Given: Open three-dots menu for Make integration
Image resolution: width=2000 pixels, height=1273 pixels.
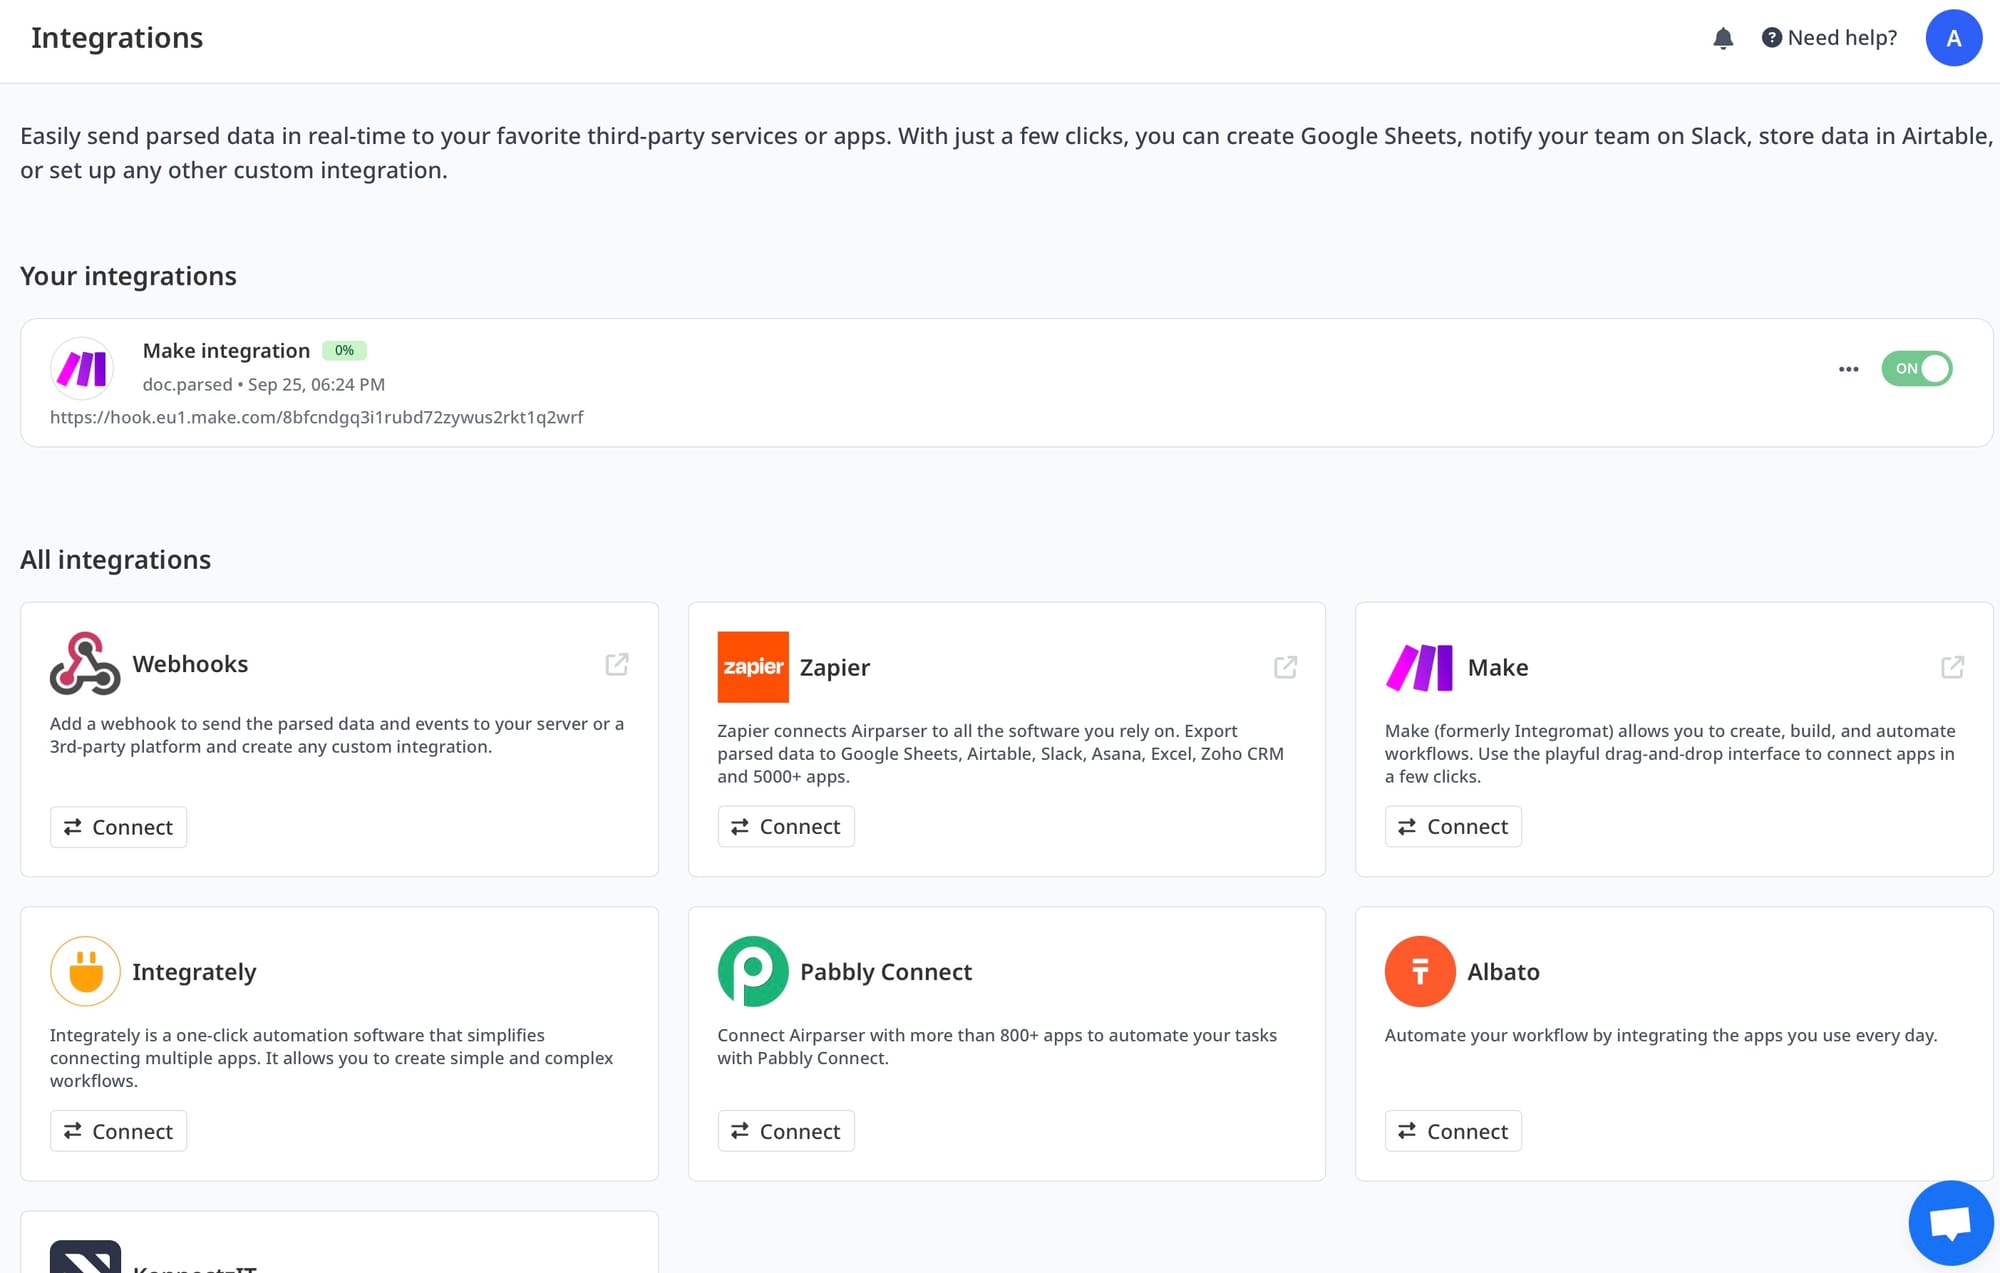Looking at the screenshot, I should click(x=1848, y=369).
